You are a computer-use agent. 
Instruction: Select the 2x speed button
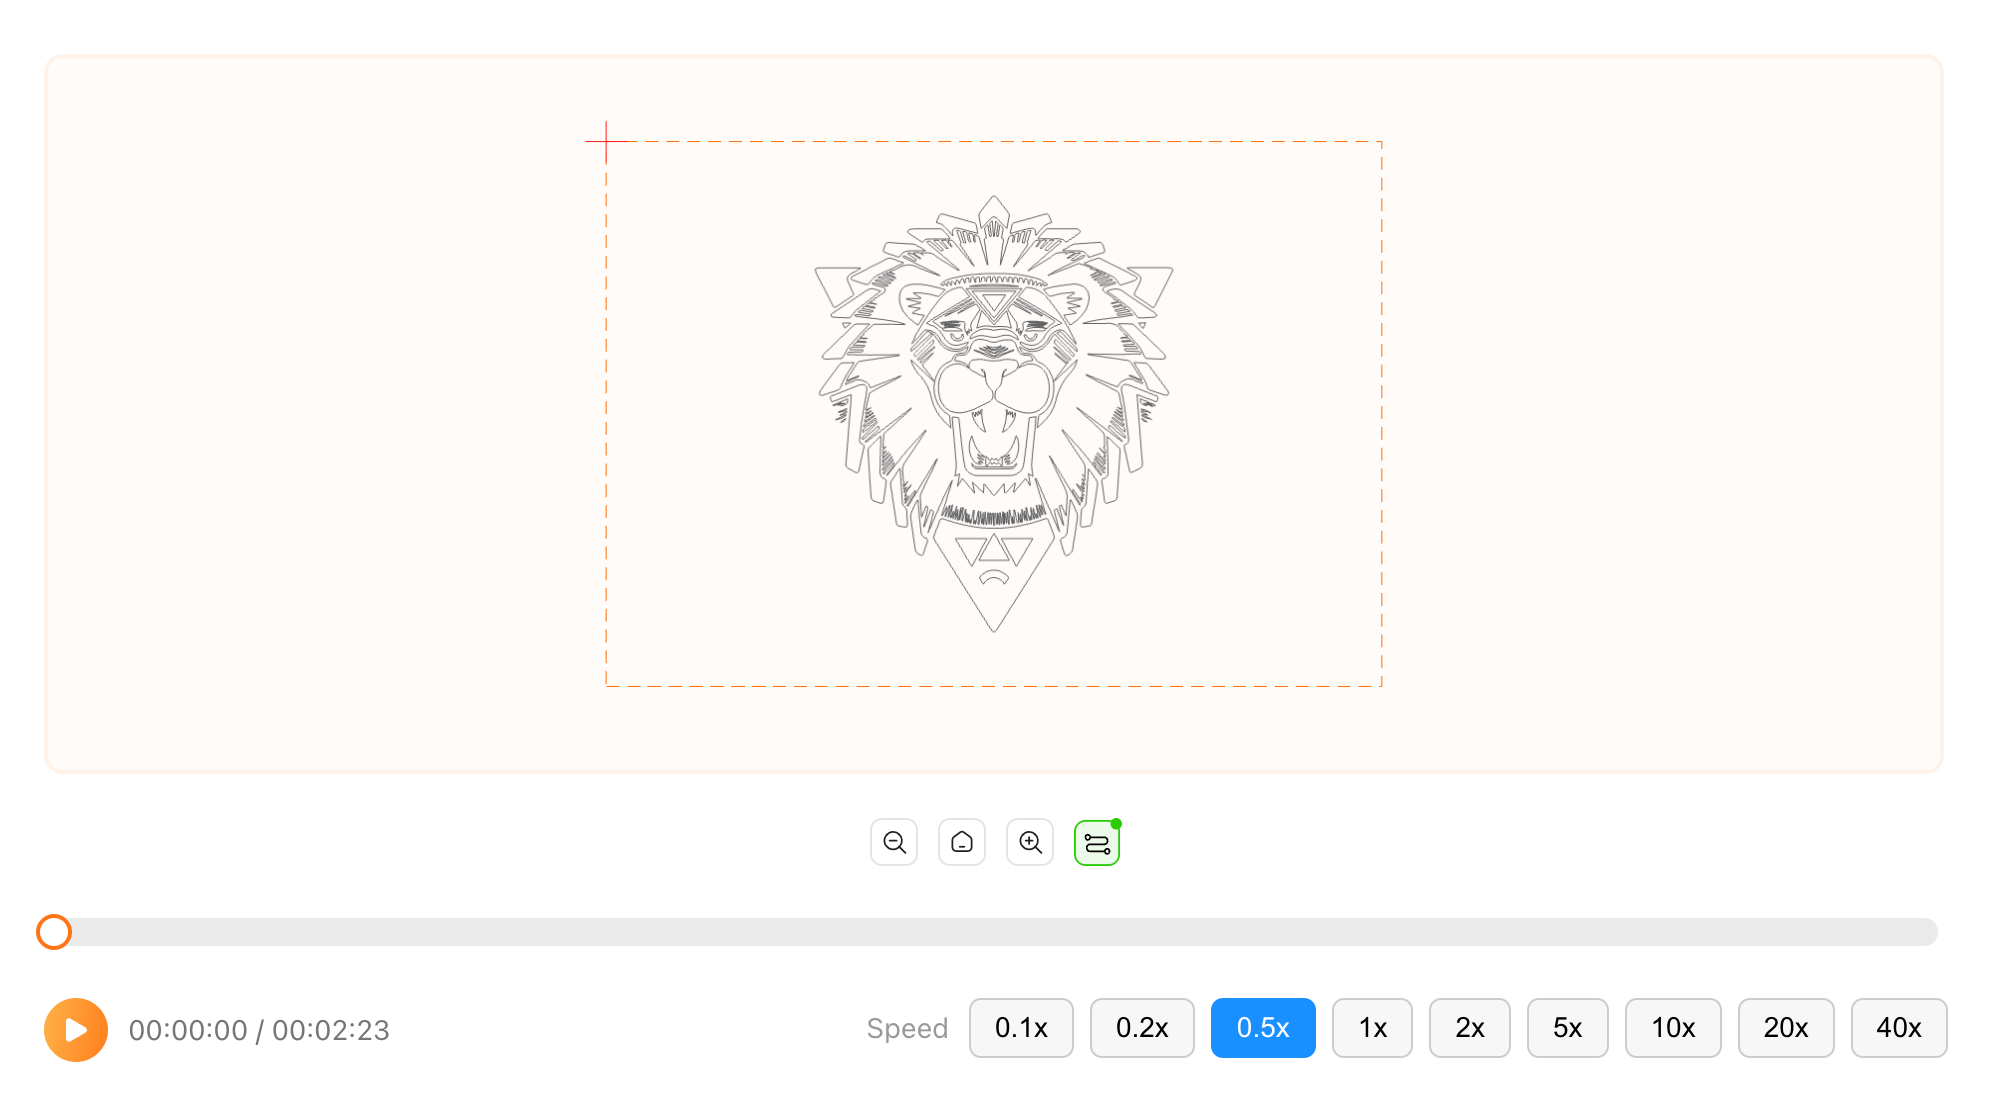(x=1470, y=1028)
